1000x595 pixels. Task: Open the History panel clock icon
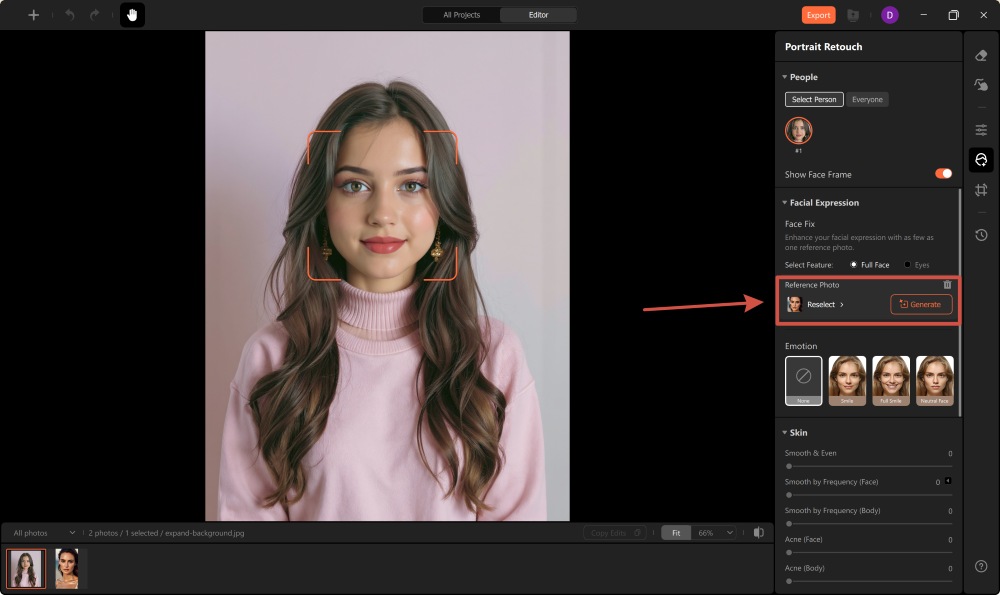tap(981, 235)
